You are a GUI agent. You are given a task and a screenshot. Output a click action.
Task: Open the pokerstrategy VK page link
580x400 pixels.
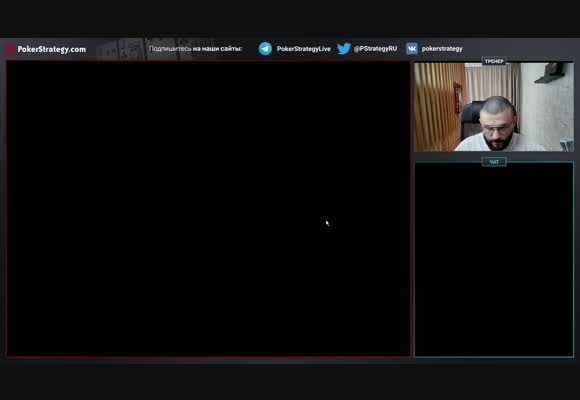pos(442,48)
